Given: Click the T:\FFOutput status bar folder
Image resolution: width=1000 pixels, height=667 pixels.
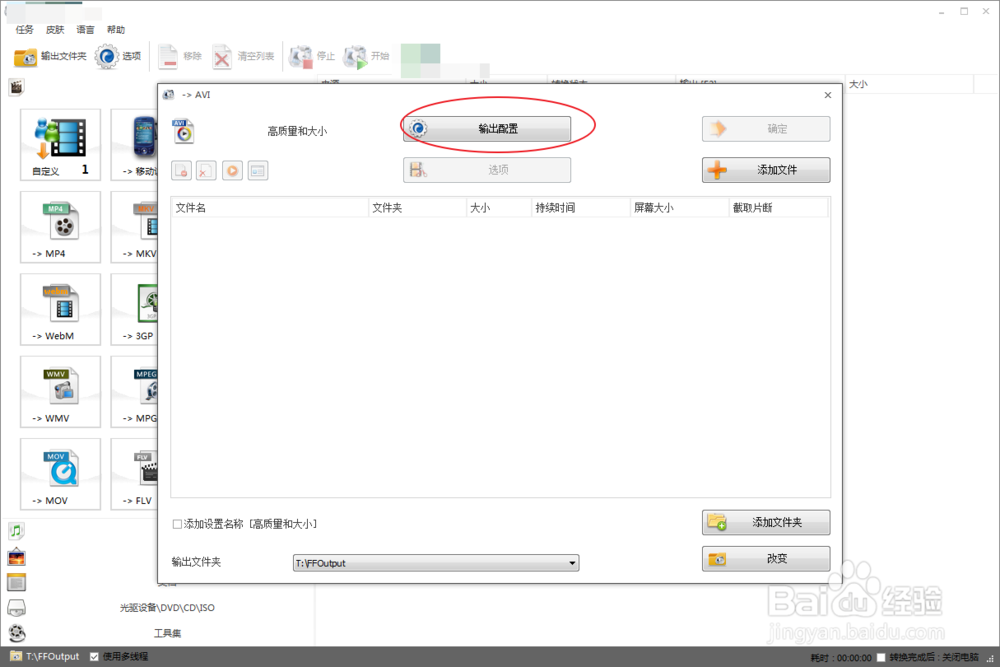Looking at the screenshot, I should [45, 656].
